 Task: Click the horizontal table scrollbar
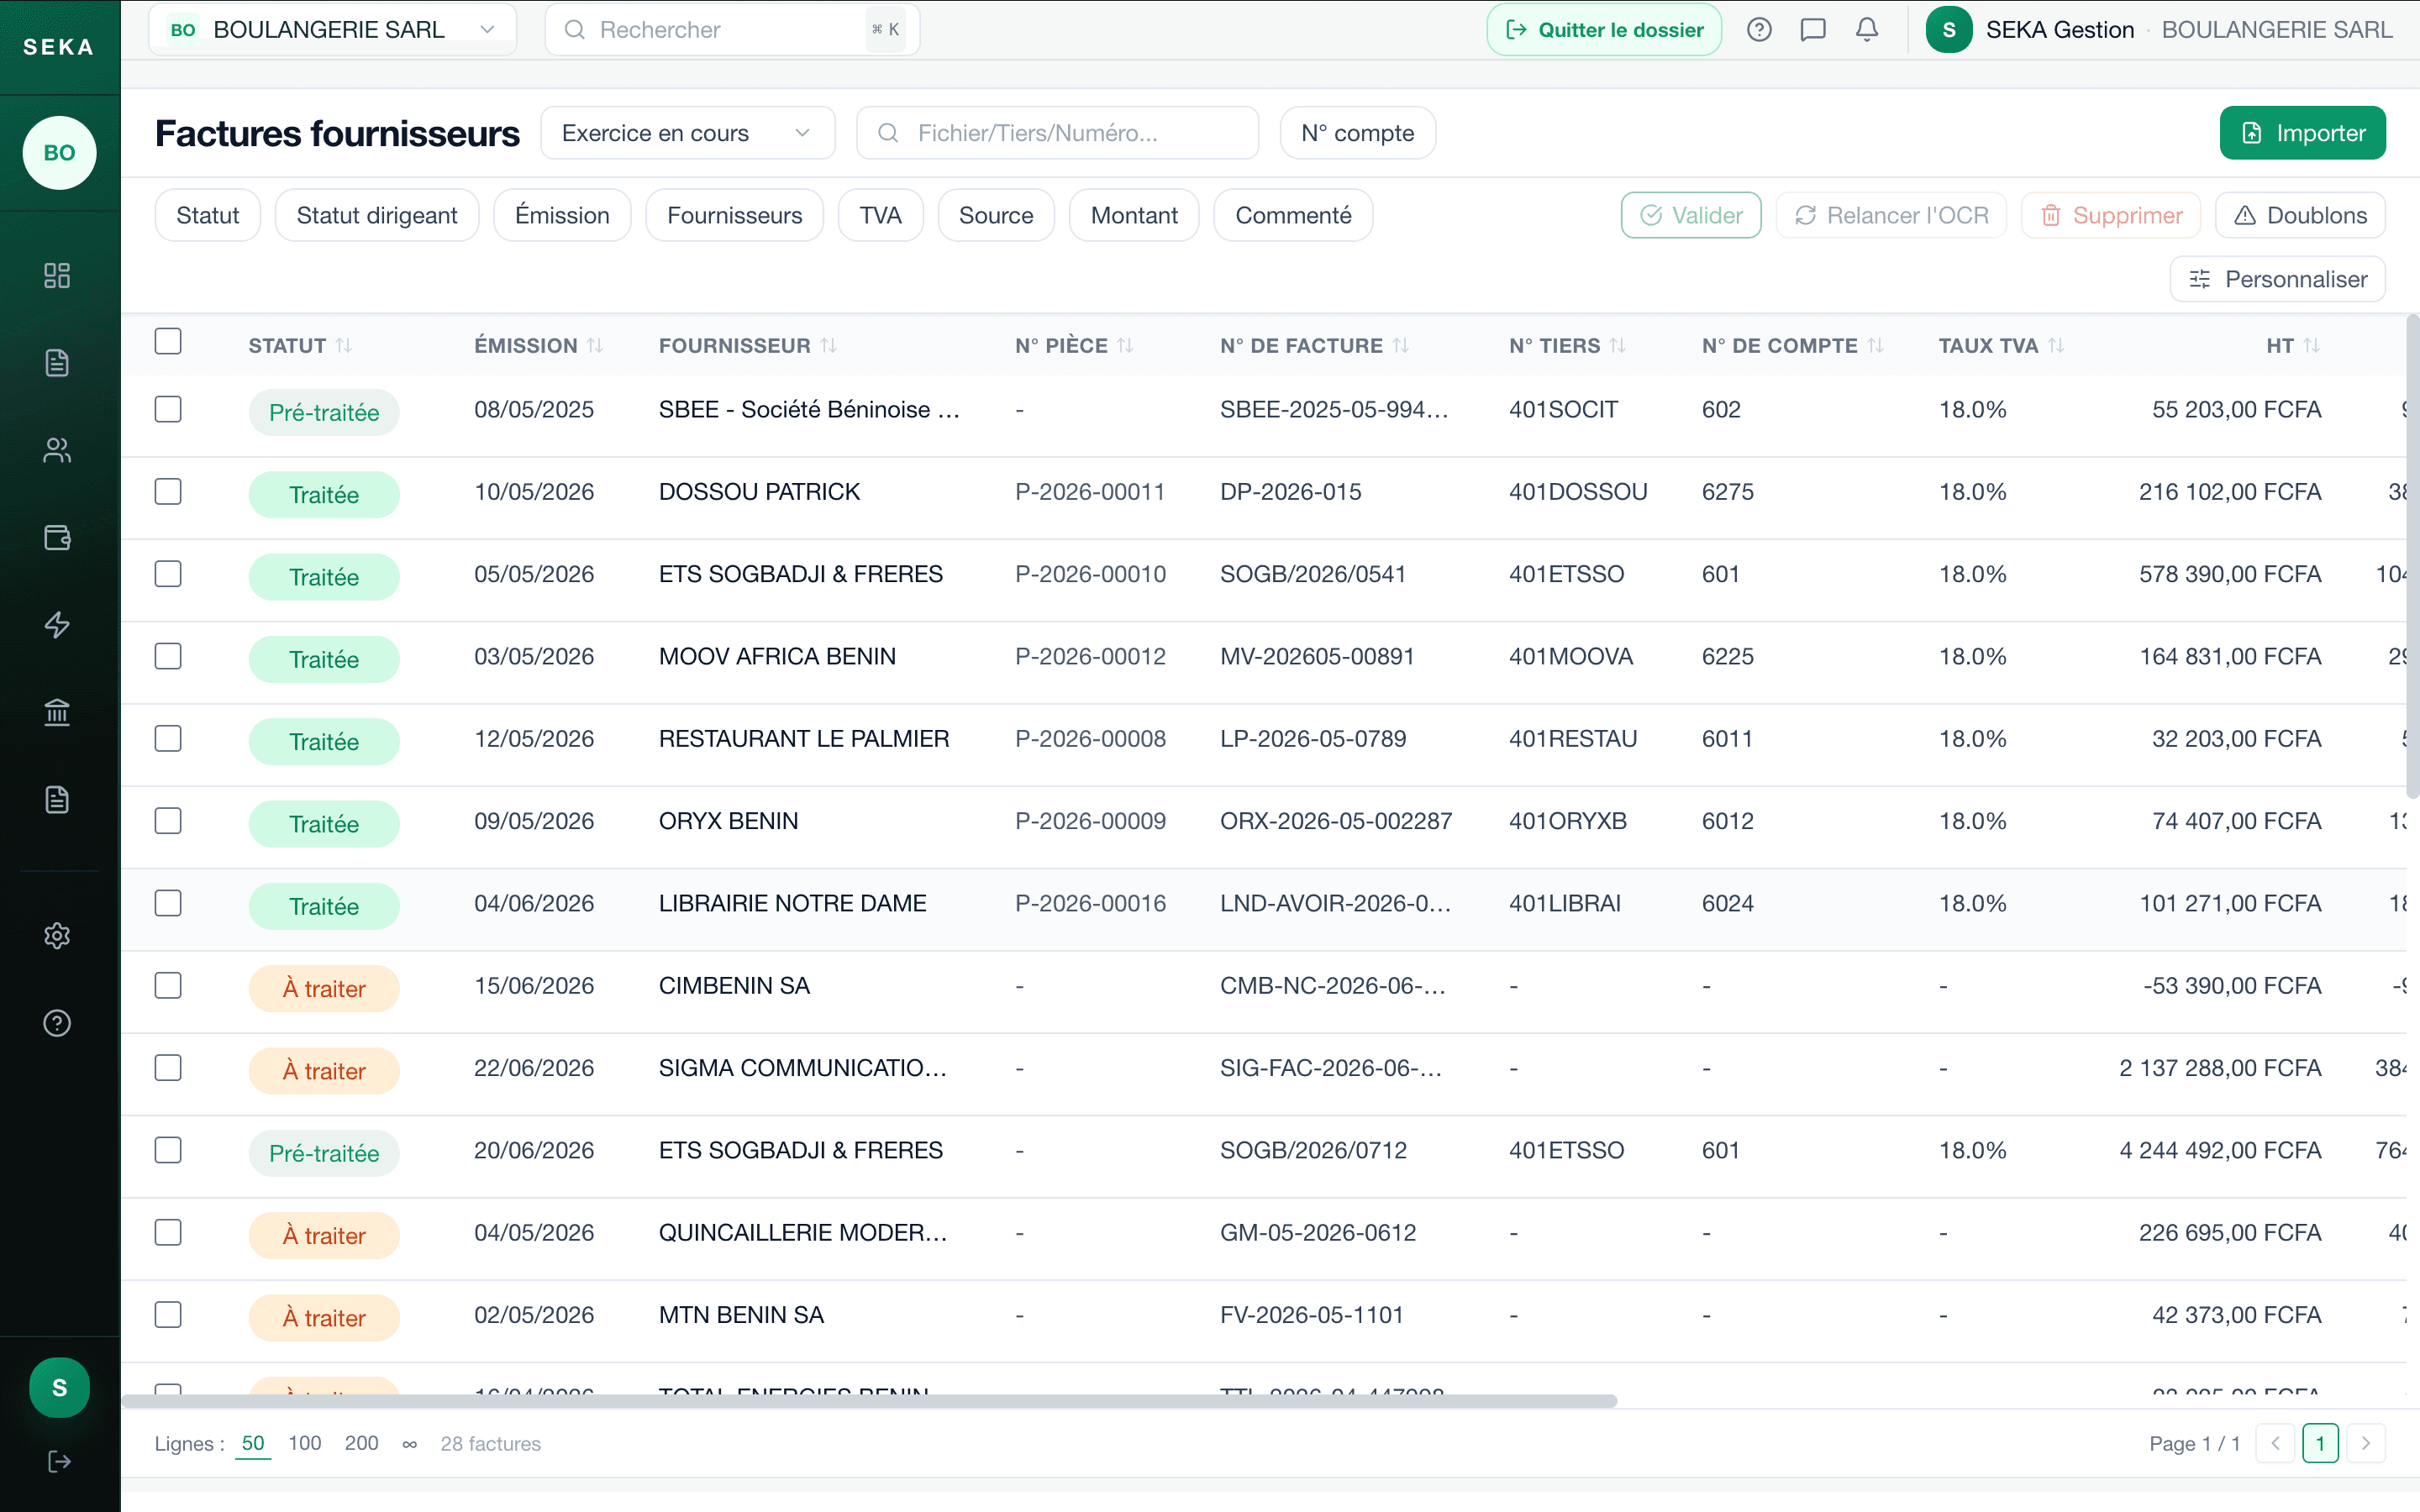(869, 1401)
